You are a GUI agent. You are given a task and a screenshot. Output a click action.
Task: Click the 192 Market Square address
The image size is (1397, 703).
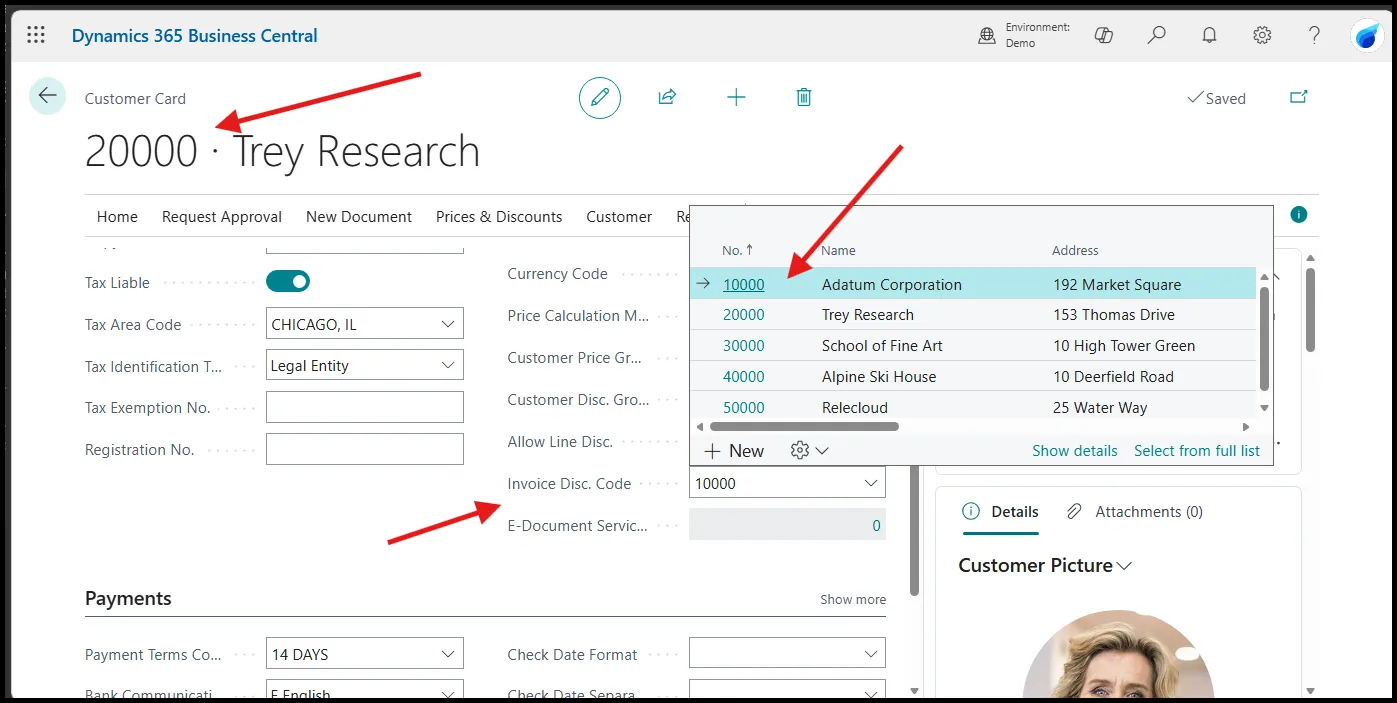pyautogui.click(x=1116, y=284)
